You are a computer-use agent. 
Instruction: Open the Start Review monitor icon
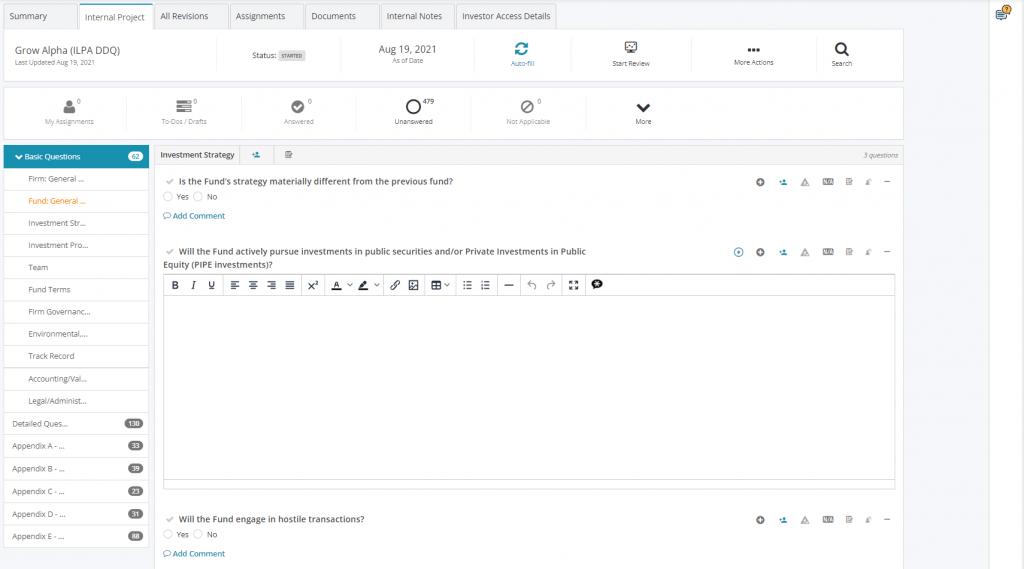[631, 48]
